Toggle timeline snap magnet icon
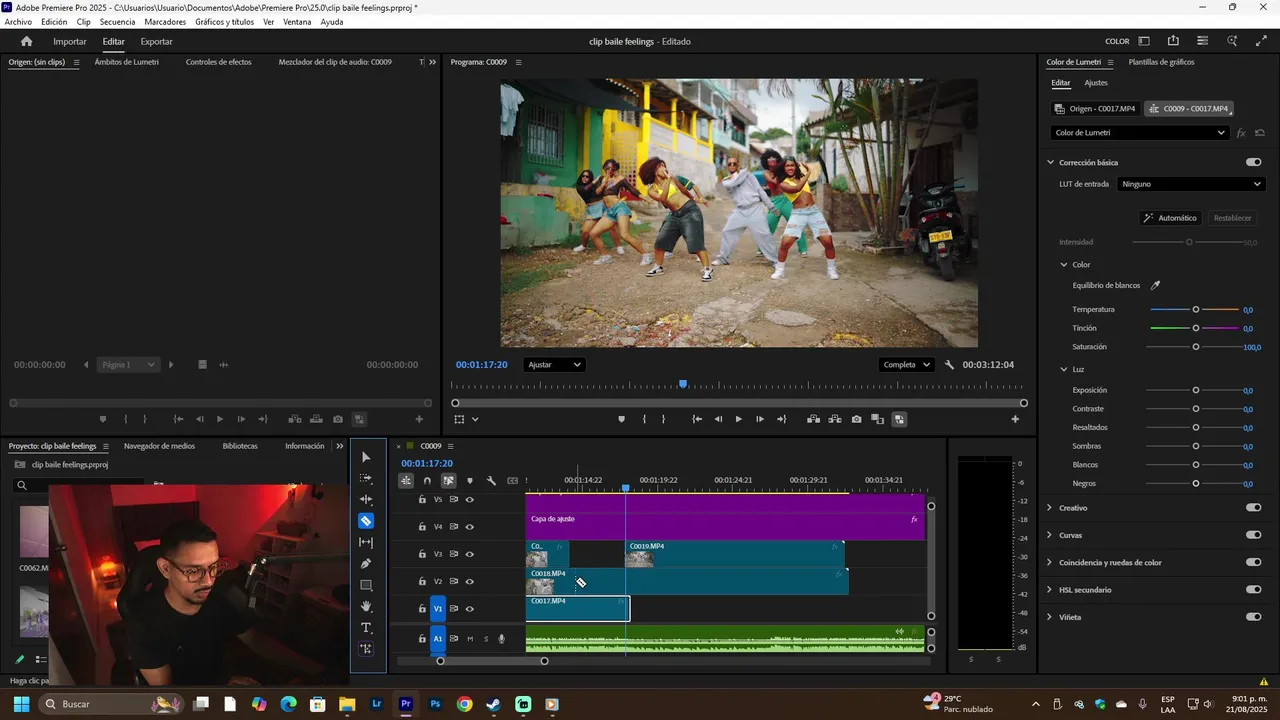Image resolution: width=1280 pixels, height=720 pixels. (427, 480)
